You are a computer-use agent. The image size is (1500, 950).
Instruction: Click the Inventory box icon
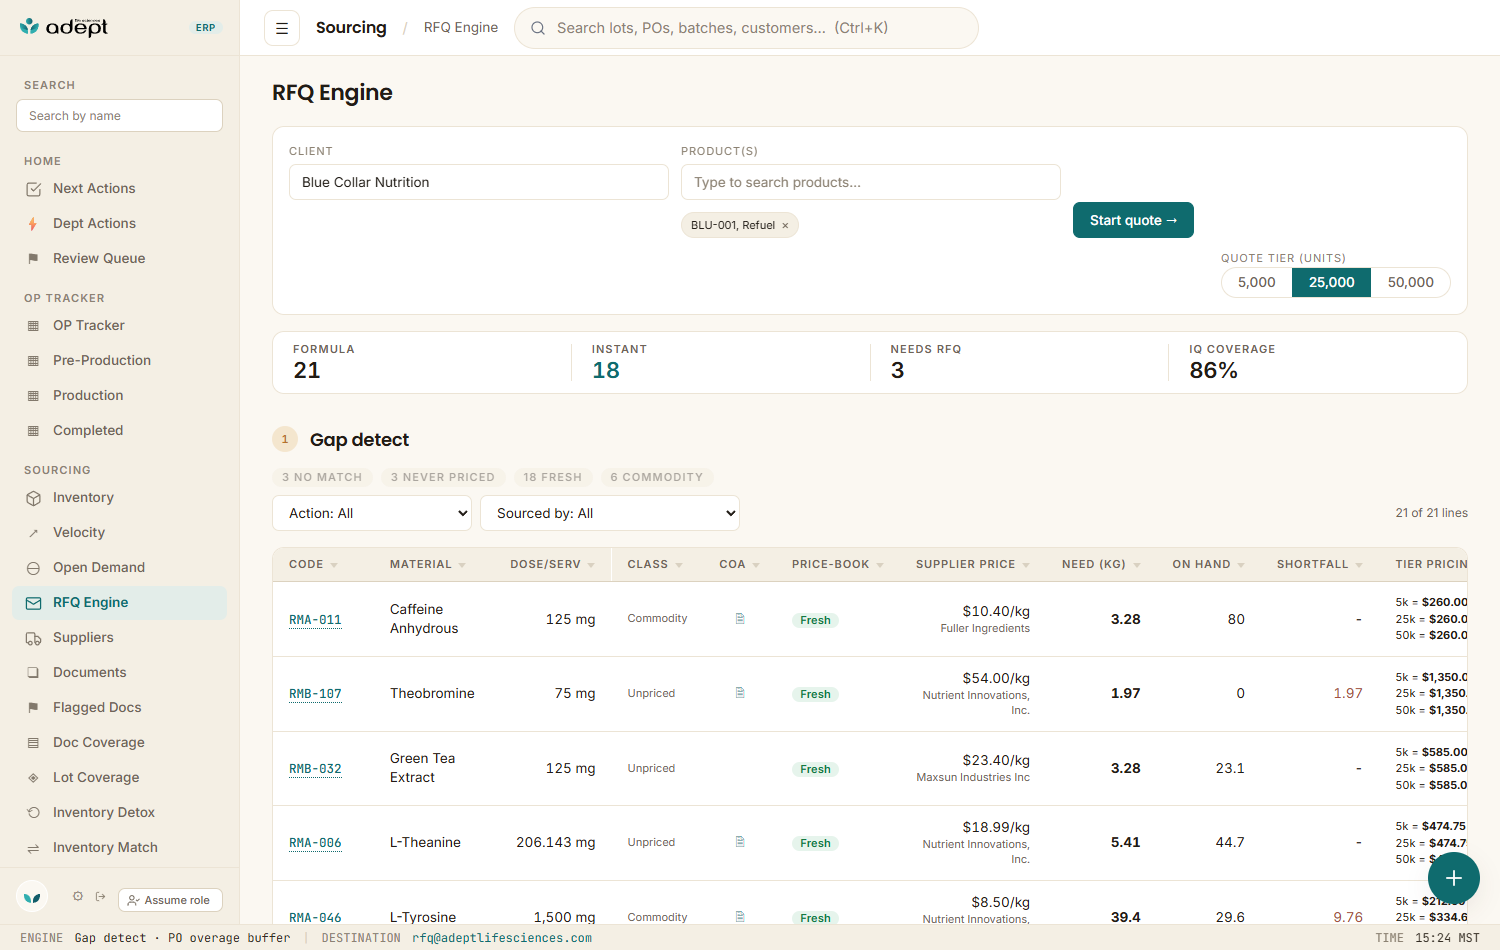[x=33, y=498]
